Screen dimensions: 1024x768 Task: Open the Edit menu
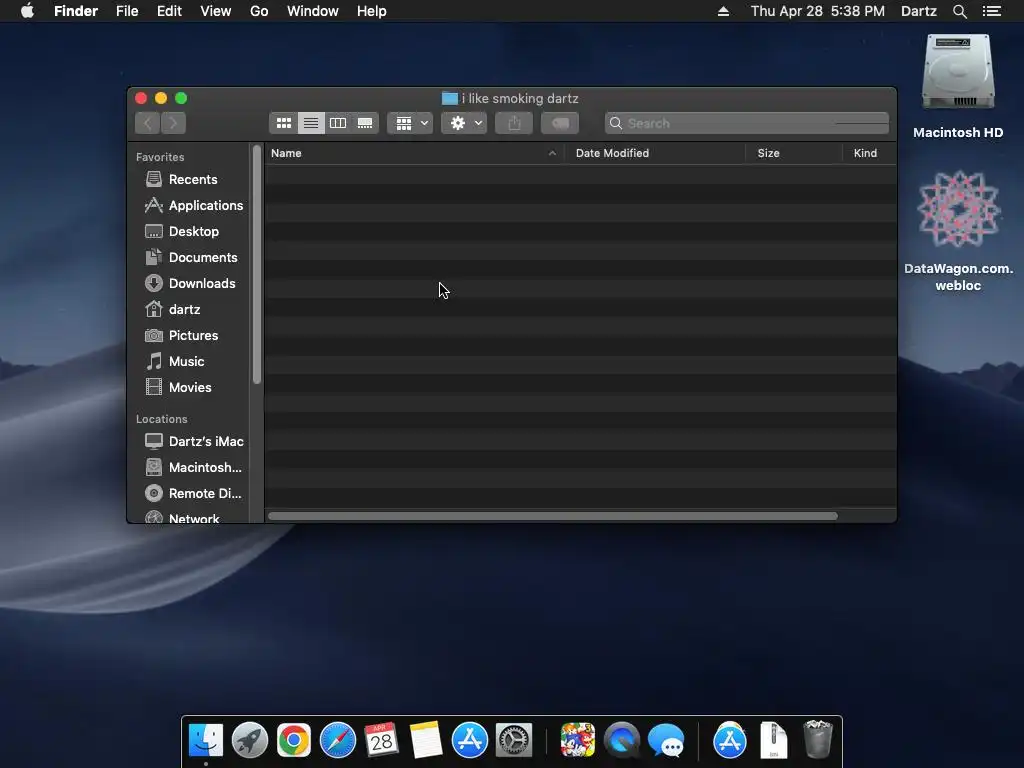(x=169, y=11)
